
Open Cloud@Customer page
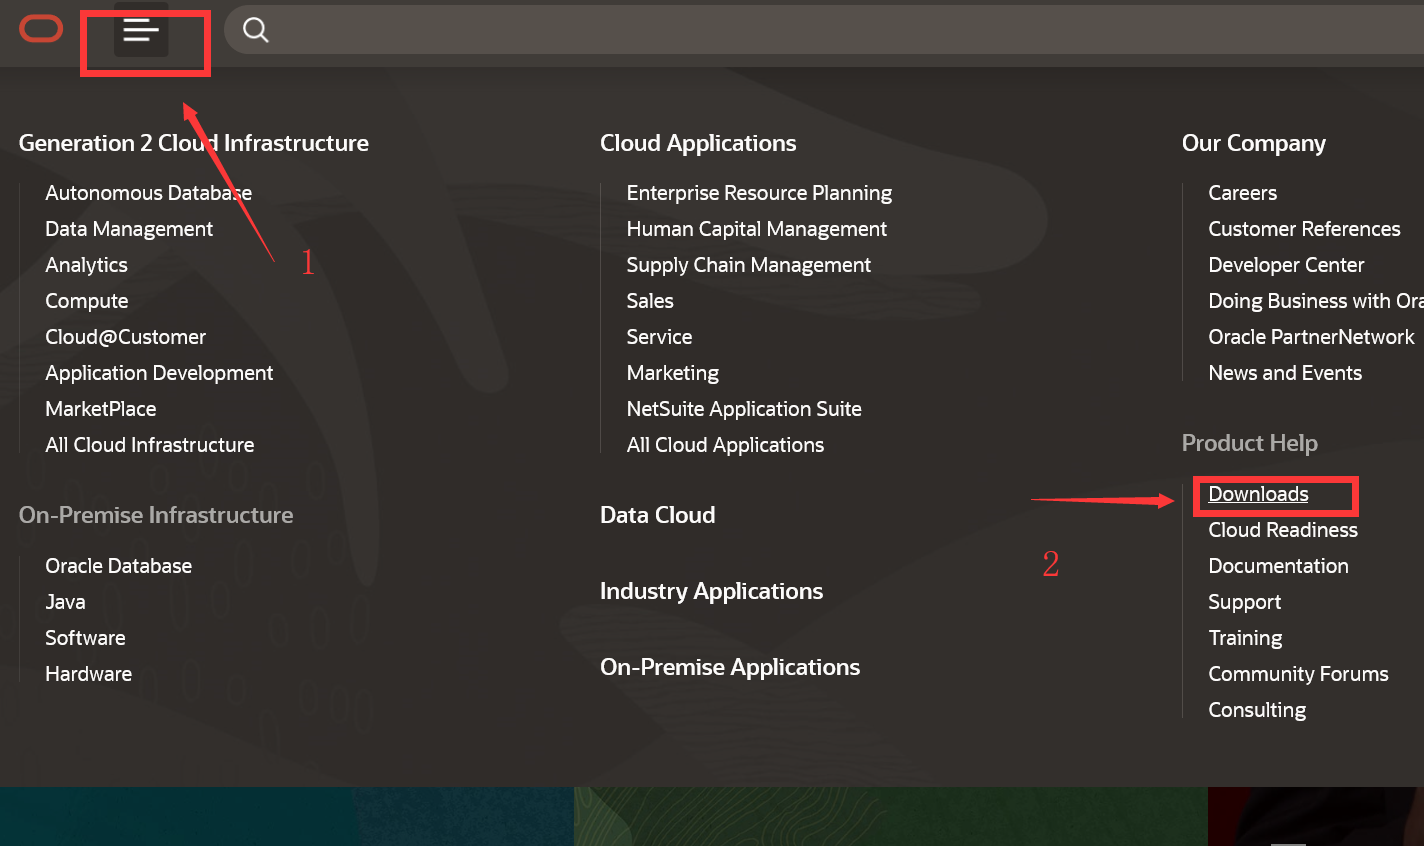tap(125, 337)
